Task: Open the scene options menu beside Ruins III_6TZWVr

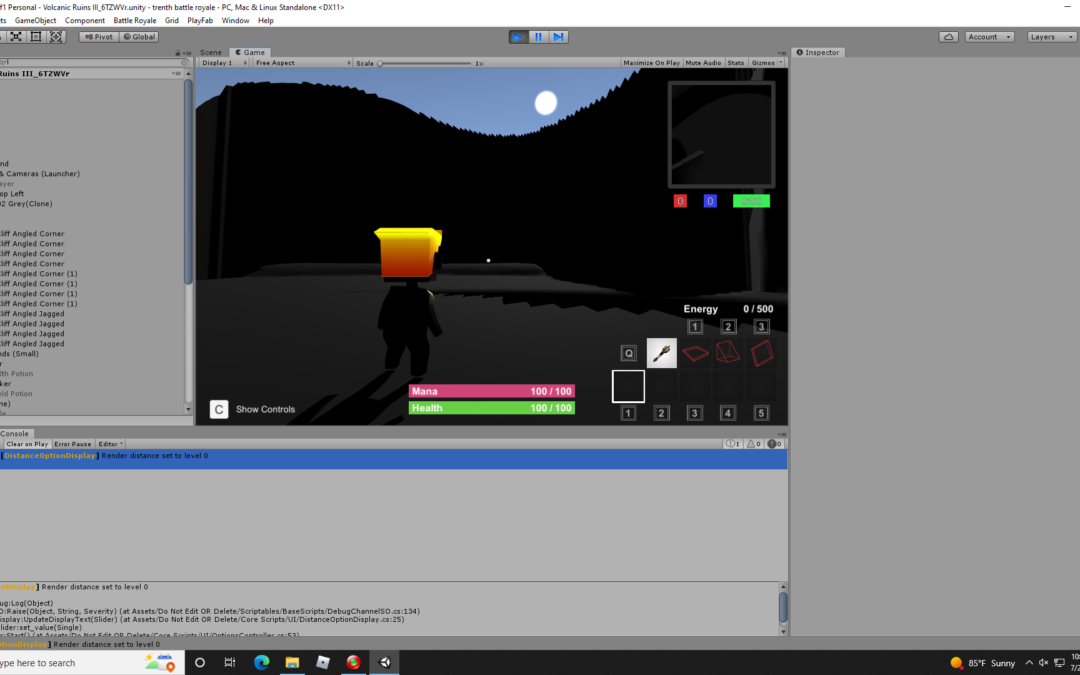Action: point(176,74)
